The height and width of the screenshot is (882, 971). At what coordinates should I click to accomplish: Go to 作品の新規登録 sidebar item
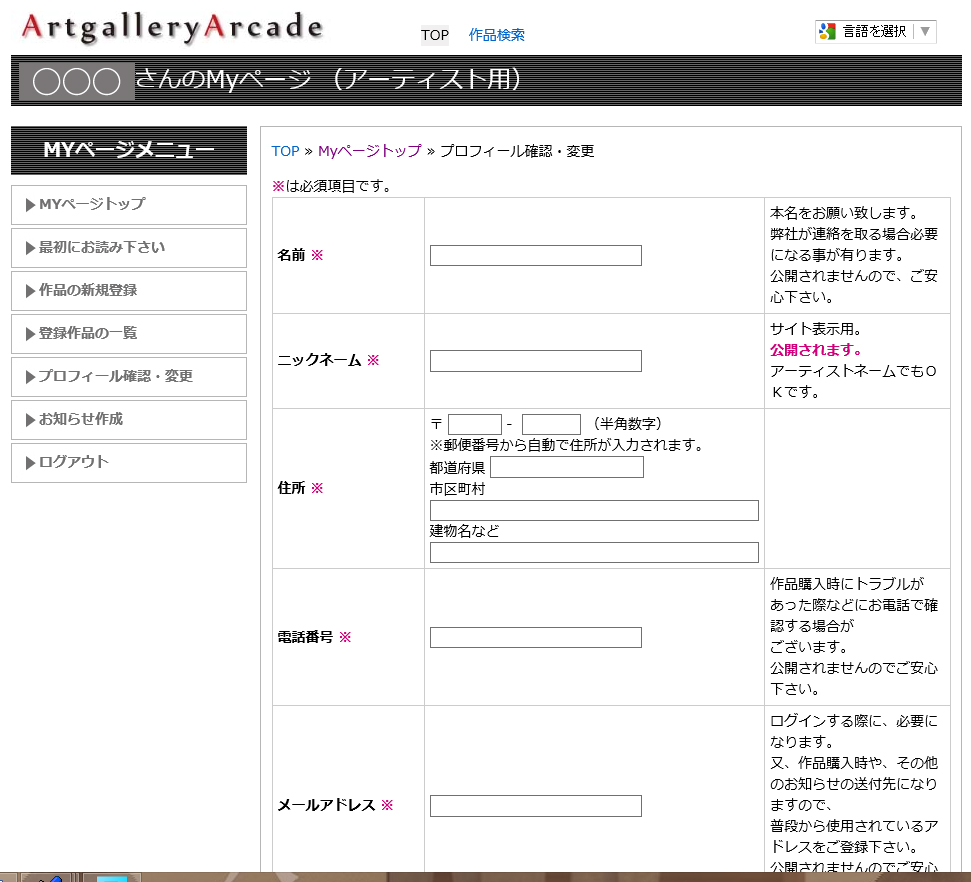click(x=129, y=290)
